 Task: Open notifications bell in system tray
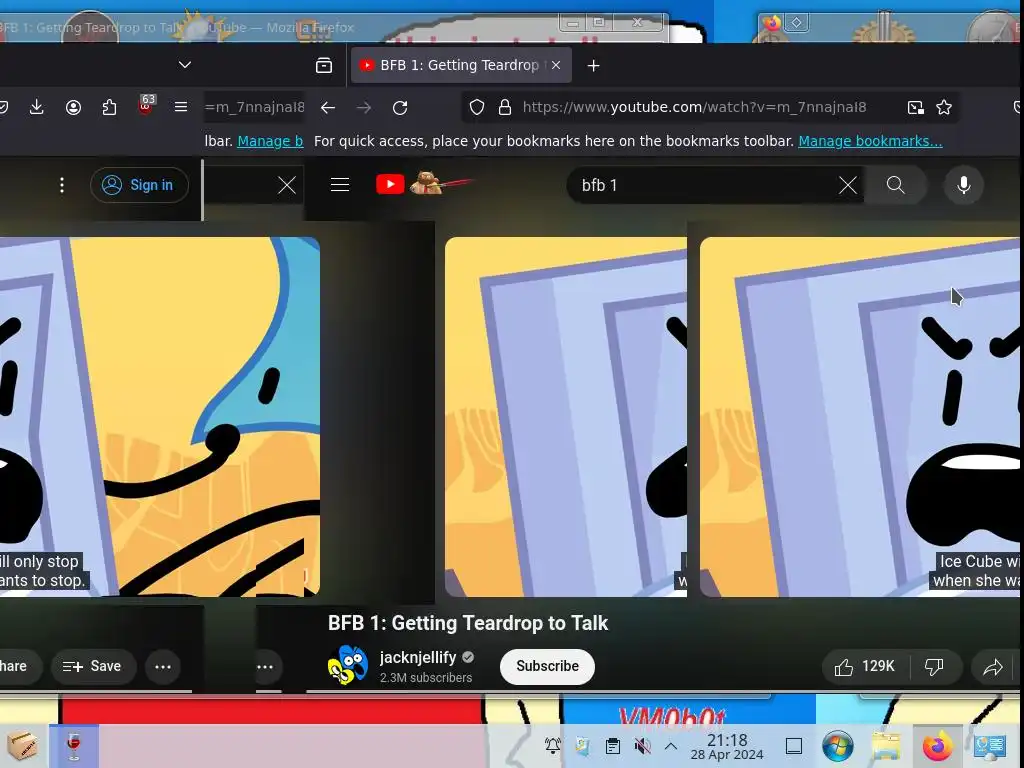pos(553,746)
